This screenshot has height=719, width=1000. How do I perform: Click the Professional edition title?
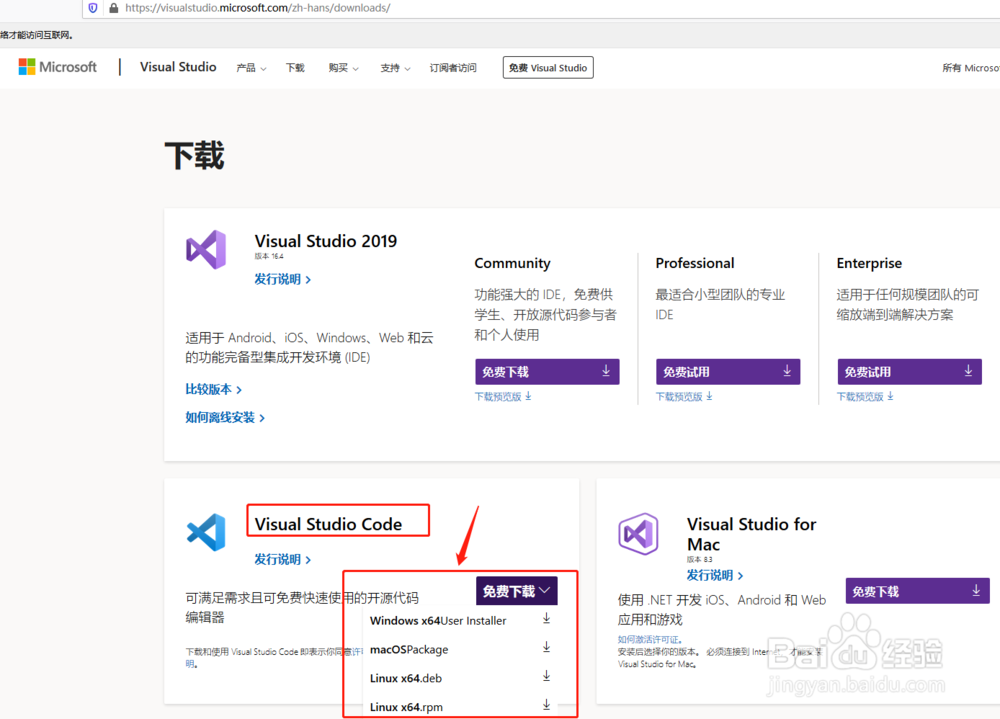point(695,263)
